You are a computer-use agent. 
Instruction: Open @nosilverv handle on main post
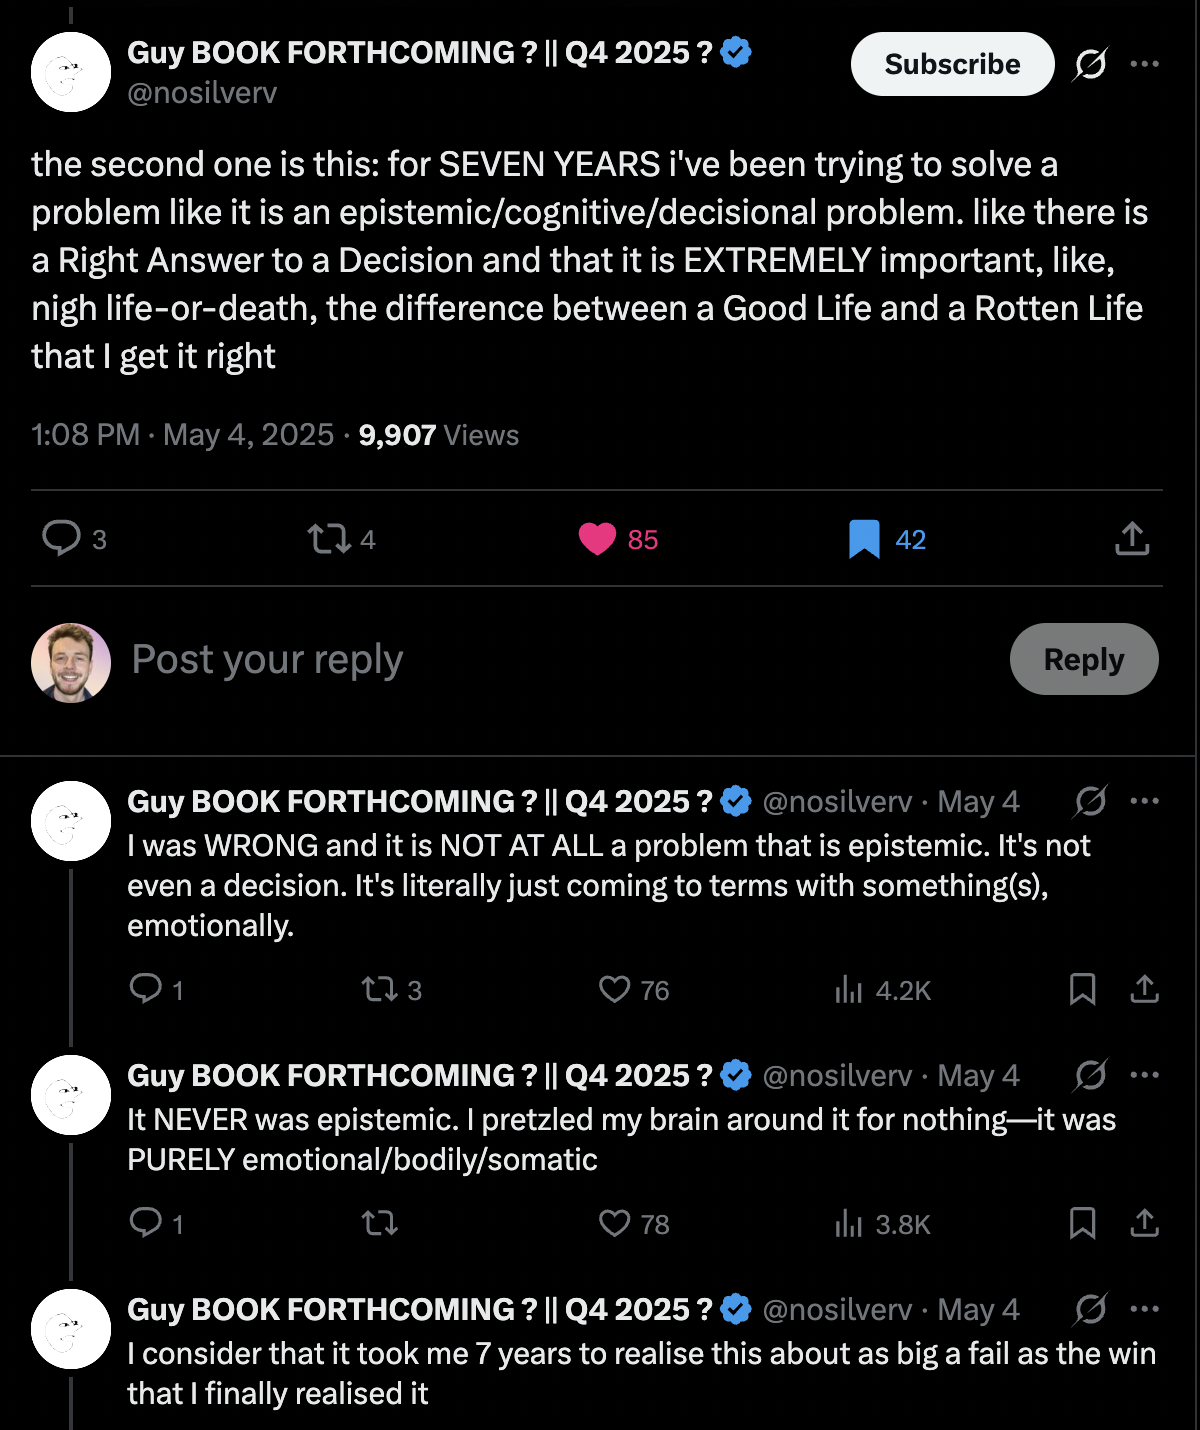[x=202, y=93]
